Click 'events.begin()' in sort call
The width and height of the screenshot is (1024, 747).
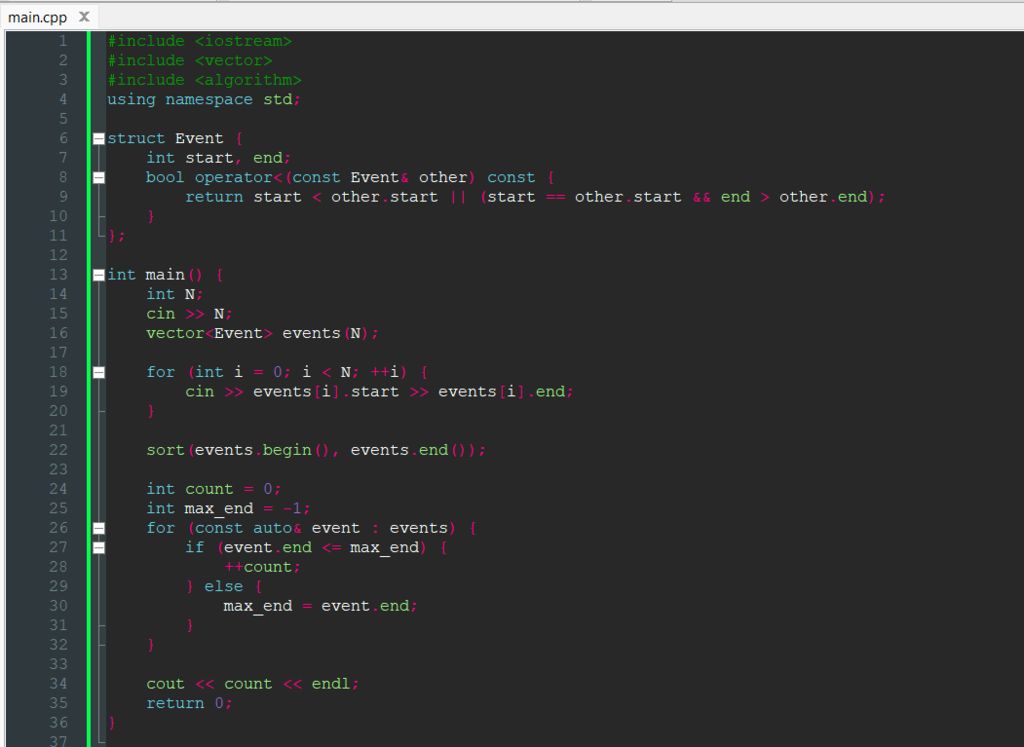point(263,451)
